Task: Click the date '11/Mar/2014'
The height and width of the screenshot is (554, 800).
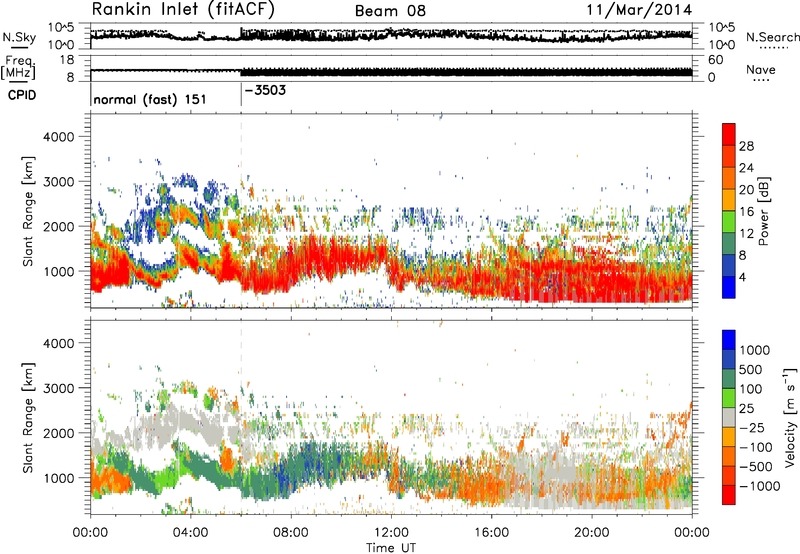Action: [x=639, y=10]
